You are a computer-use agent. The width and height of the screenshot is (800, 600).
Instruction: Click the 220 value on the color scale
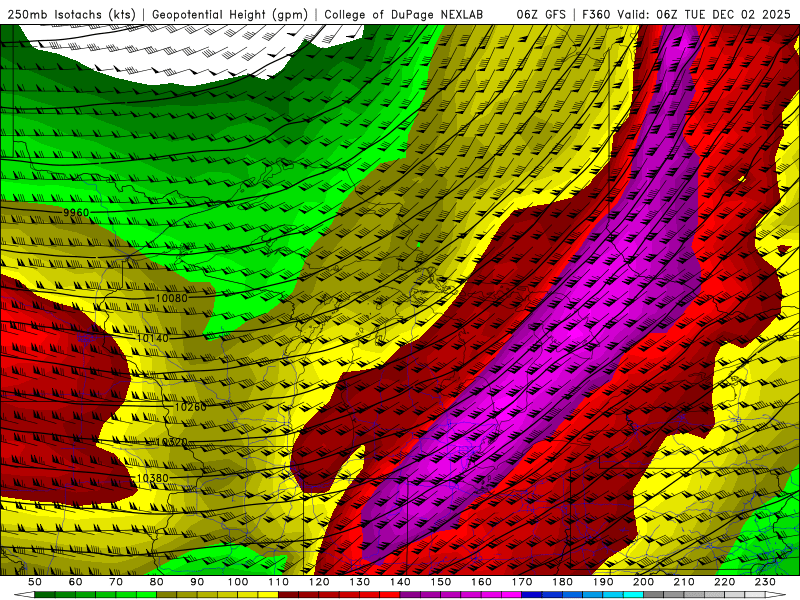coord(724,582)
